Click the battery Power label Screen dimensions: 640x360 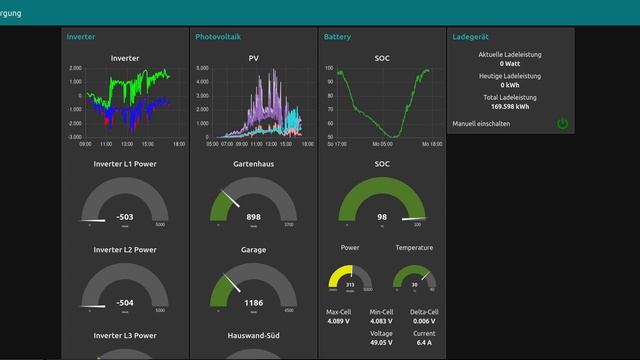[x=350, y=248]
